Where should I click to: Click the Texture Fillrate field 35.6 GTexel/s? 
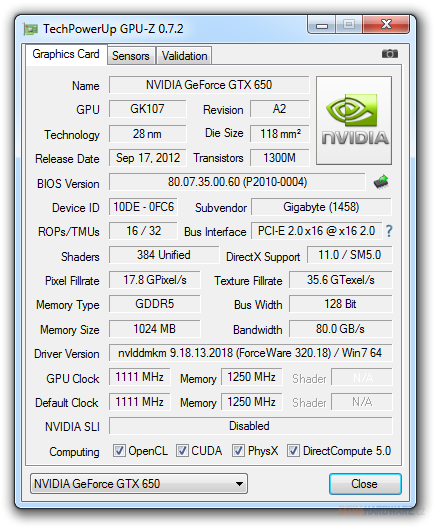pyautogui.click(x=341, y=280)
